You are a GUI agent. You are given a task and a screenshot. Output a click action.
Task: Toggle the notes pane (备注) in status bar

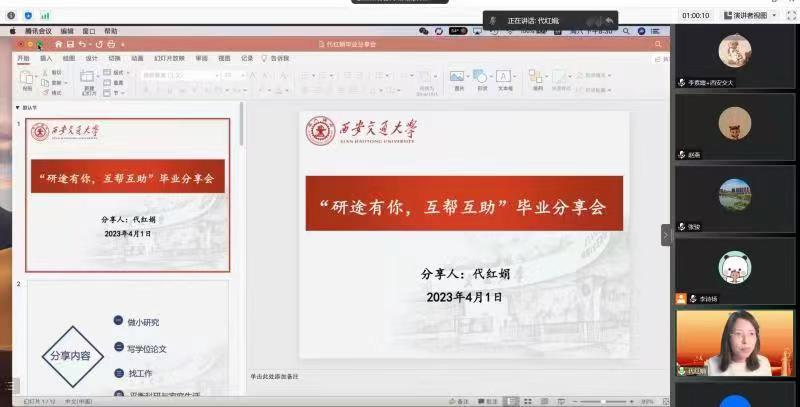tap(459, 402)
